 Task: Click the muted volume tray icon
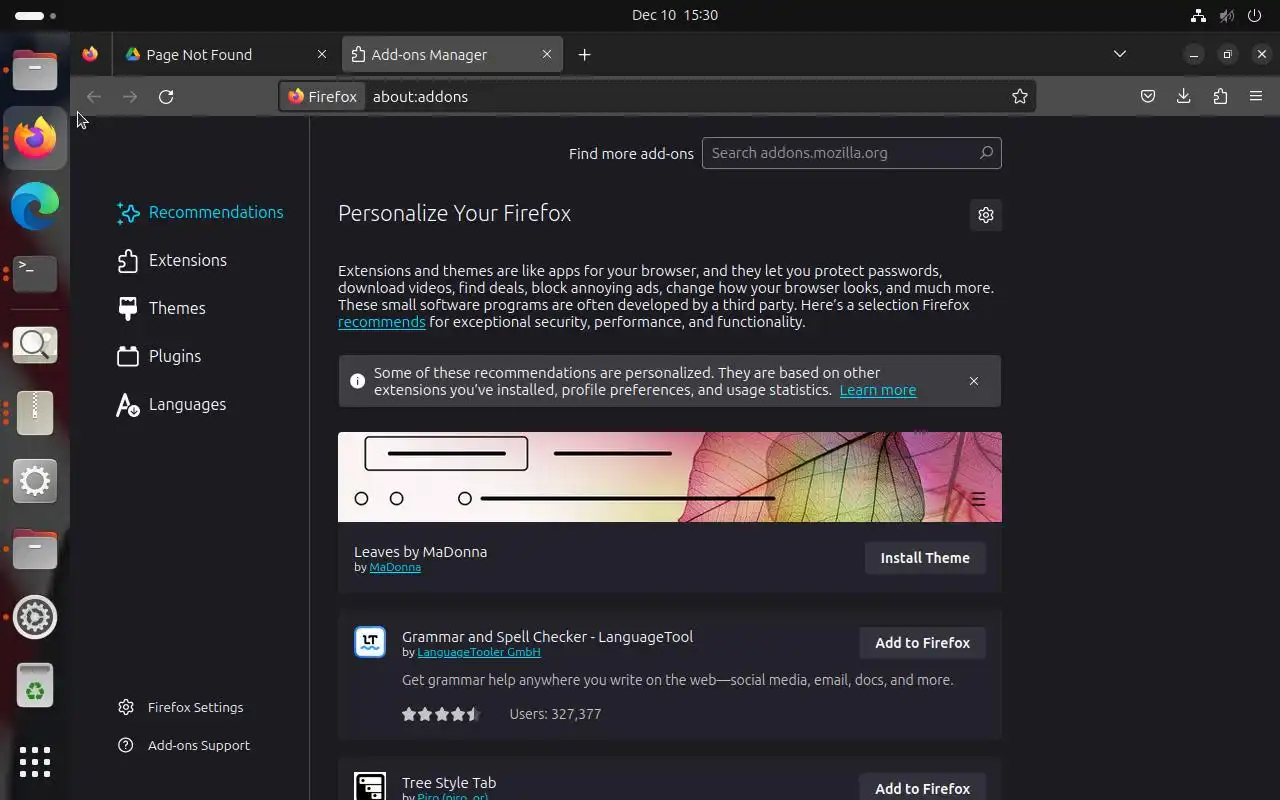pos(1227,15)
